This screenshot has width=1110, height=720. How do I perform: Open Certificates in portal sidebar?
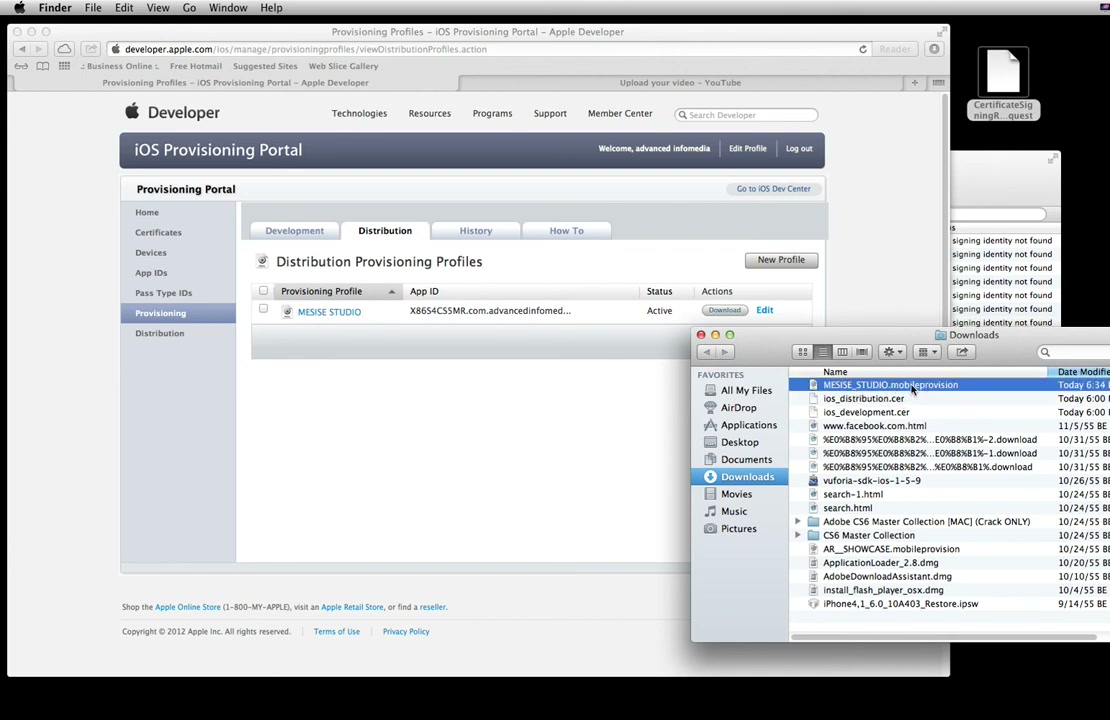[x=159, y=232]
